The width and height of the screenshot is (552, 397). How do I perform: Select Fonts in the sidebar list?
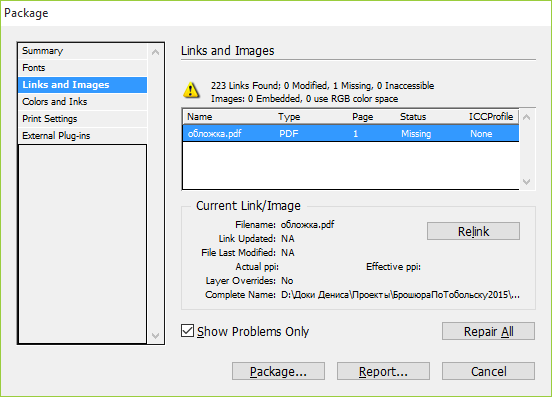coord(82,68)
